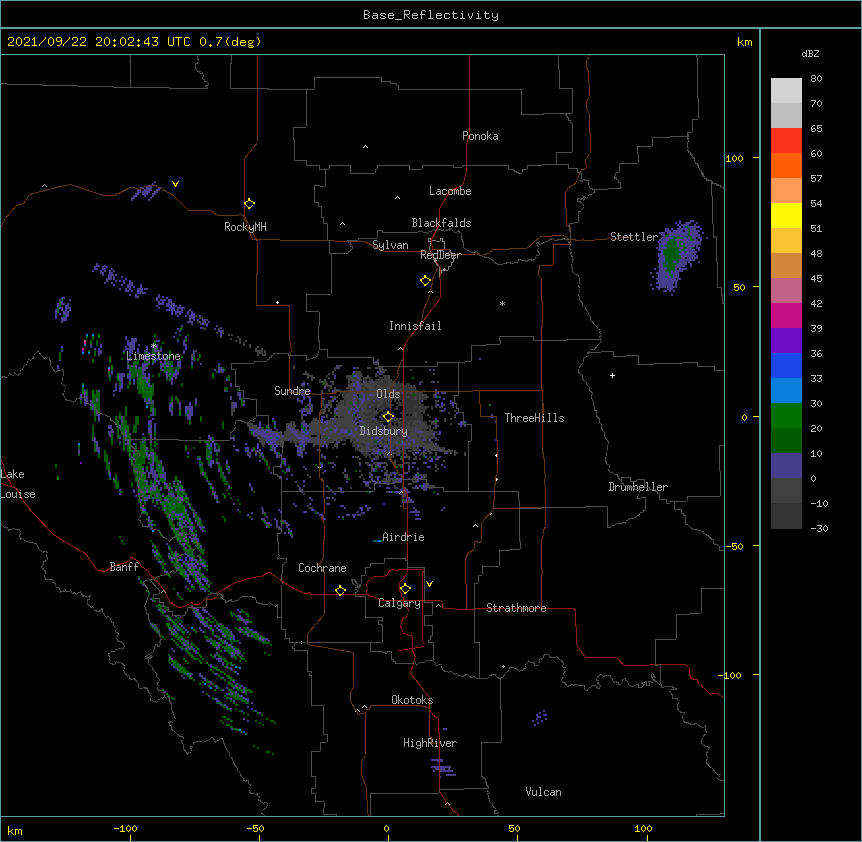Select the white 80 dBZ legend swatch
The height and width of the screenshot is (842, 862).
(x=786, y=91)
